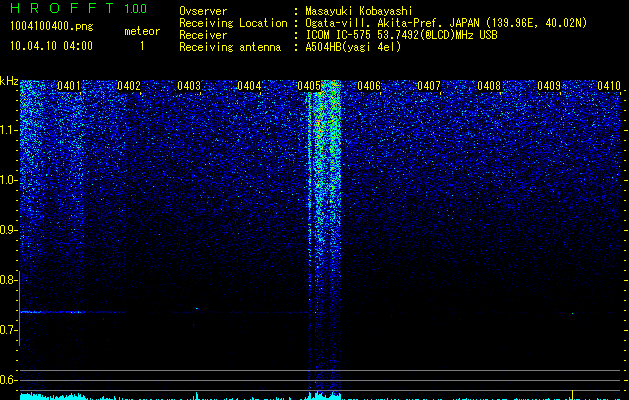The height and width of the screenshot is (400, 629).
Task: Click the date 10.04.10 04:00
Action: (51, 46)
